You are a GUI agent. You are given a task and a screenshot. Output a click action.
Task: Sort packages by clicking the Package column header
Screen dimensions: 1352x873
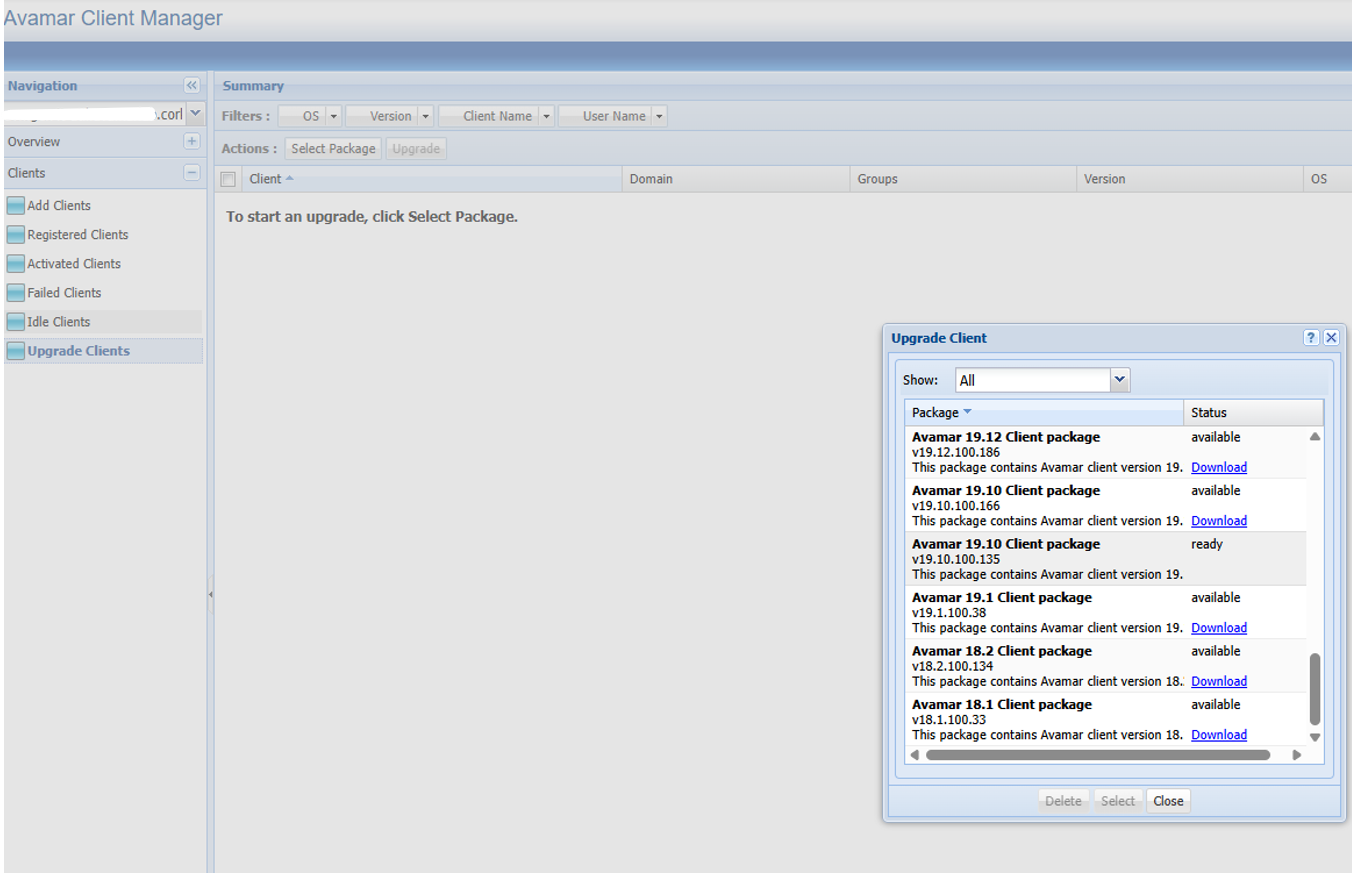coord(936,412)
